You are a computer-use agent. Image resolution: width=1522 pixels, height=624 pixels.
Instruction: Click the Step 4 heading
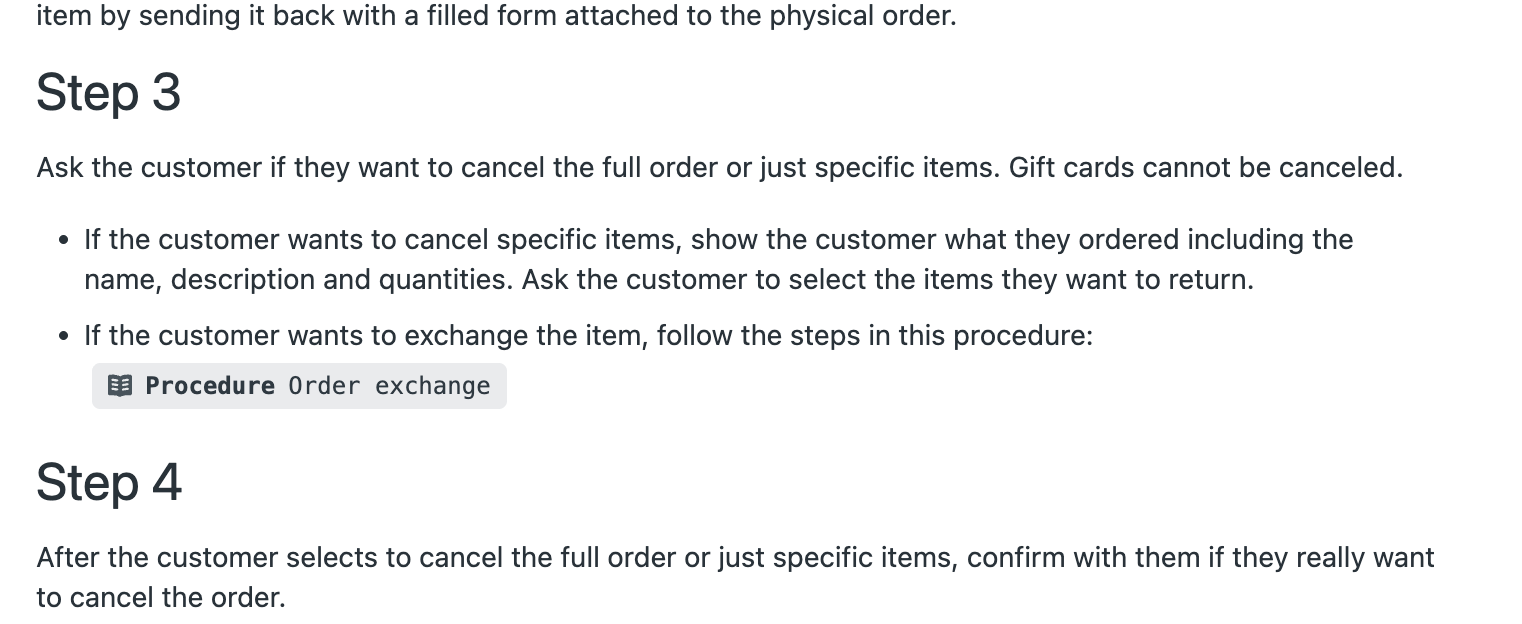point(109,482)
